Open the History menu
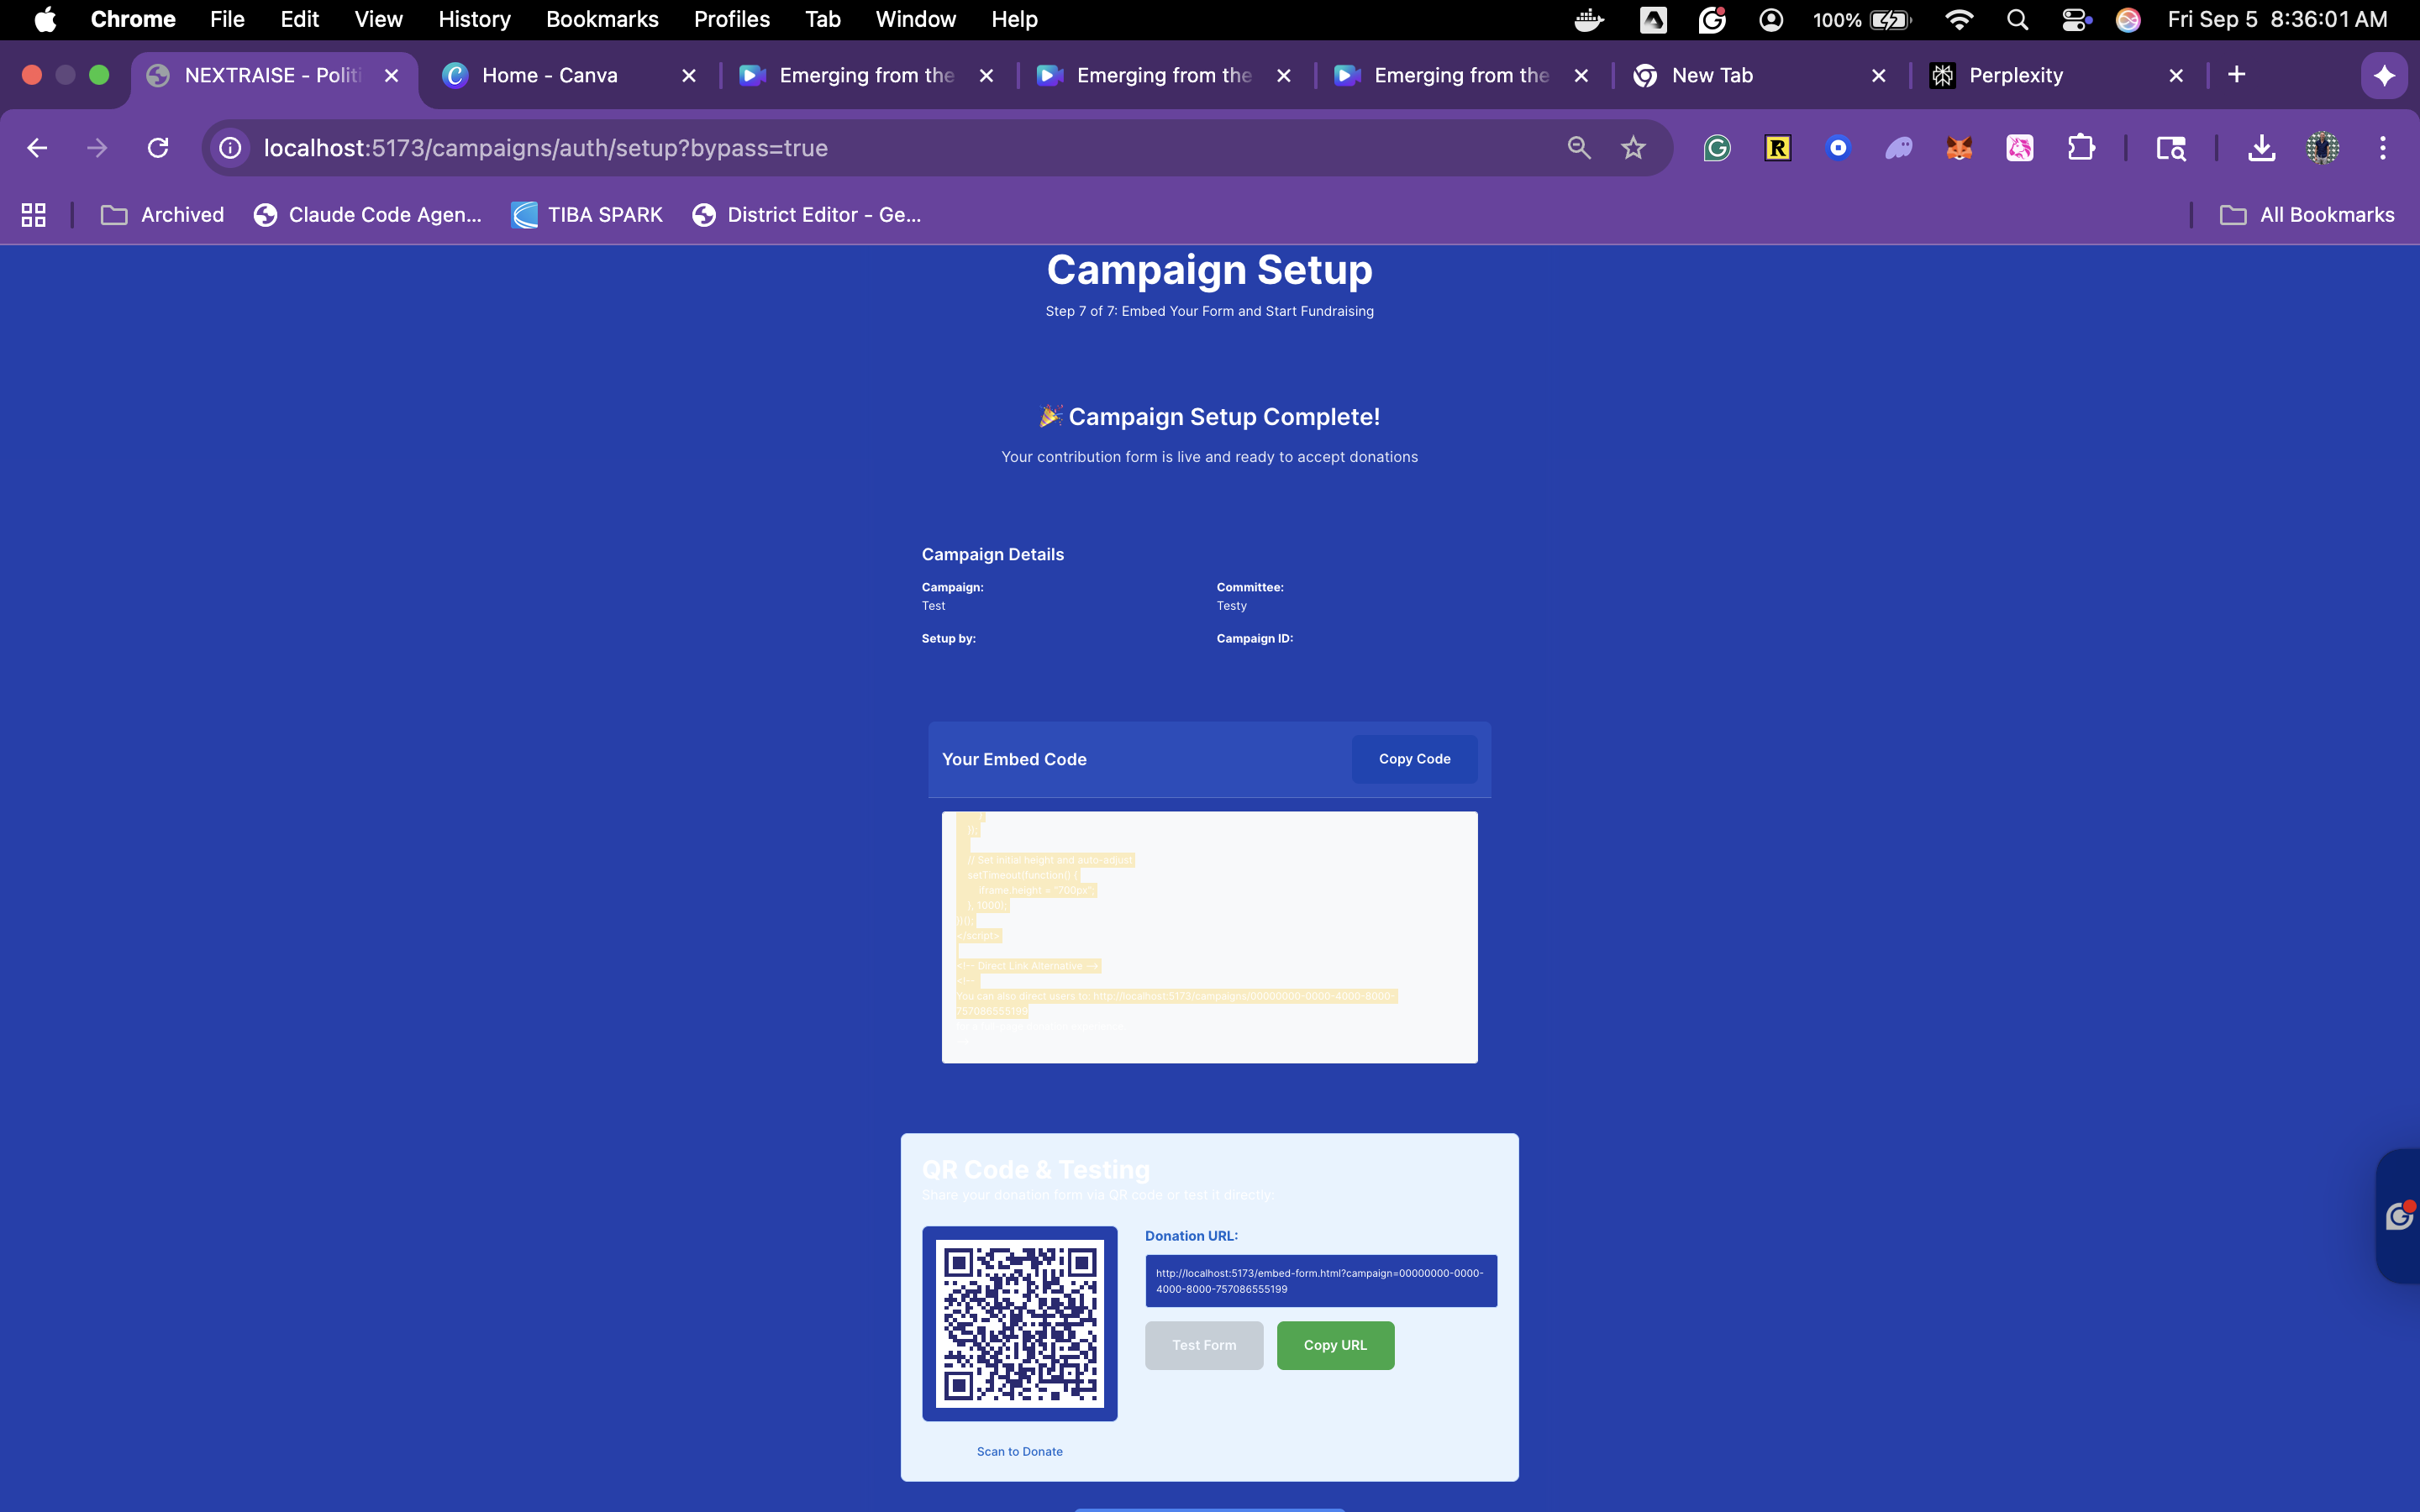Screen dimensions: 2420x1512 coord(474,19)
